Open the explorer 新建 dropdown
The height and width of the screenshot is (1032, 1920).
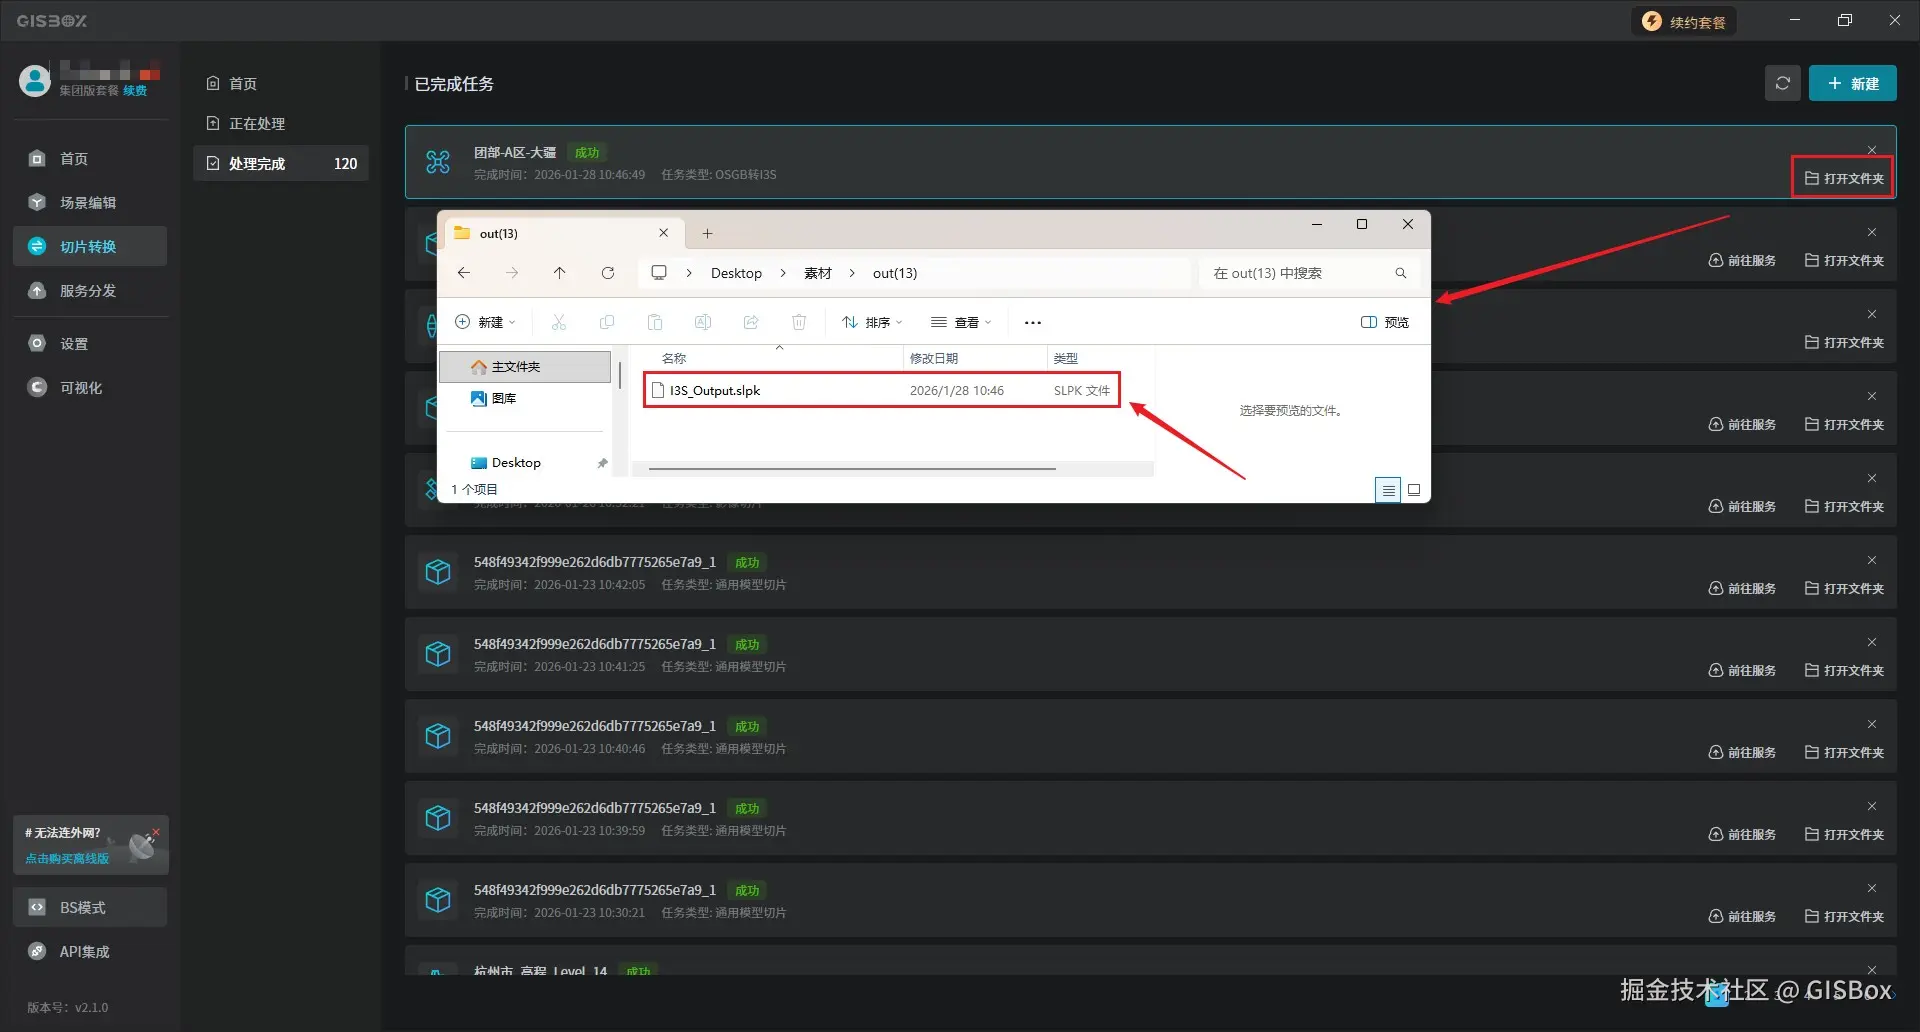click(x=486, y=322)
